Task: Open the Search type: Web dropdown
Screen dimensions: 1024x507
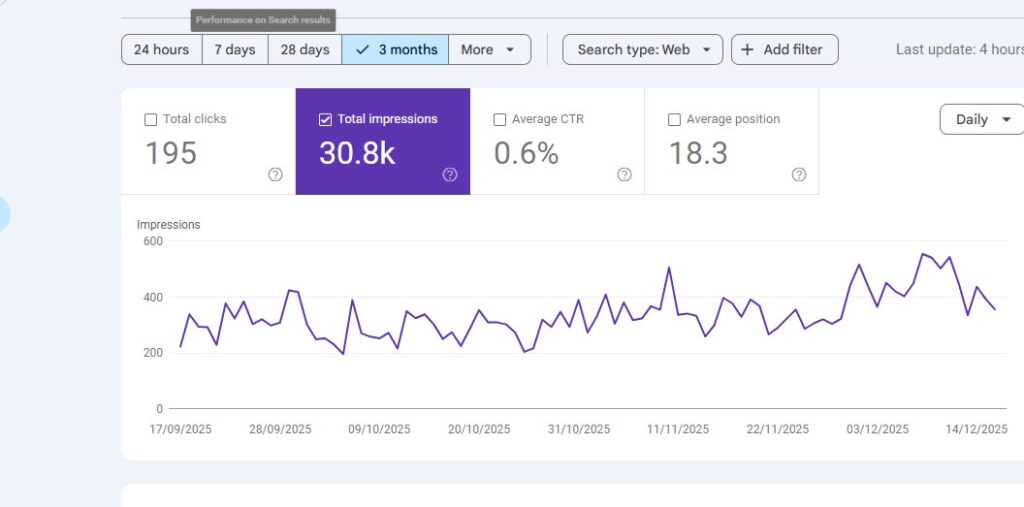Action: tap(643, 50)
